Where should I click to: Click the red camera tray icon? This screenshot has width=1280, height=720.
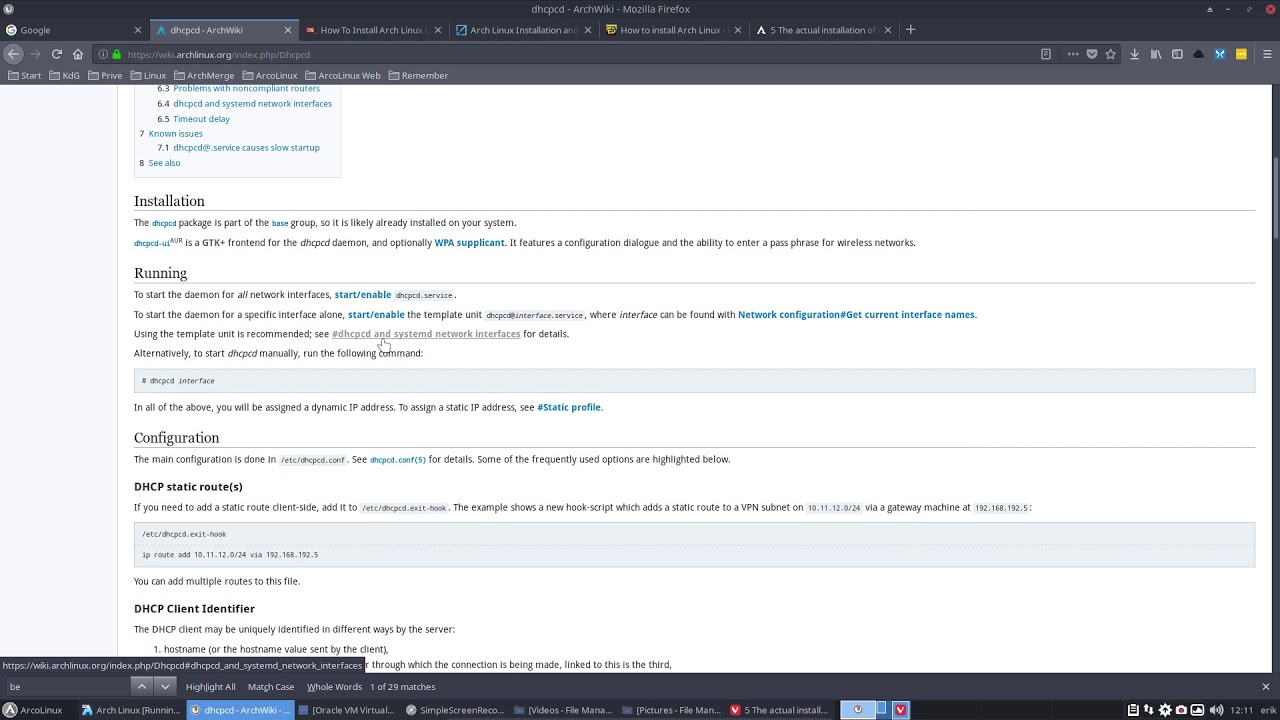coord(1181,710)
